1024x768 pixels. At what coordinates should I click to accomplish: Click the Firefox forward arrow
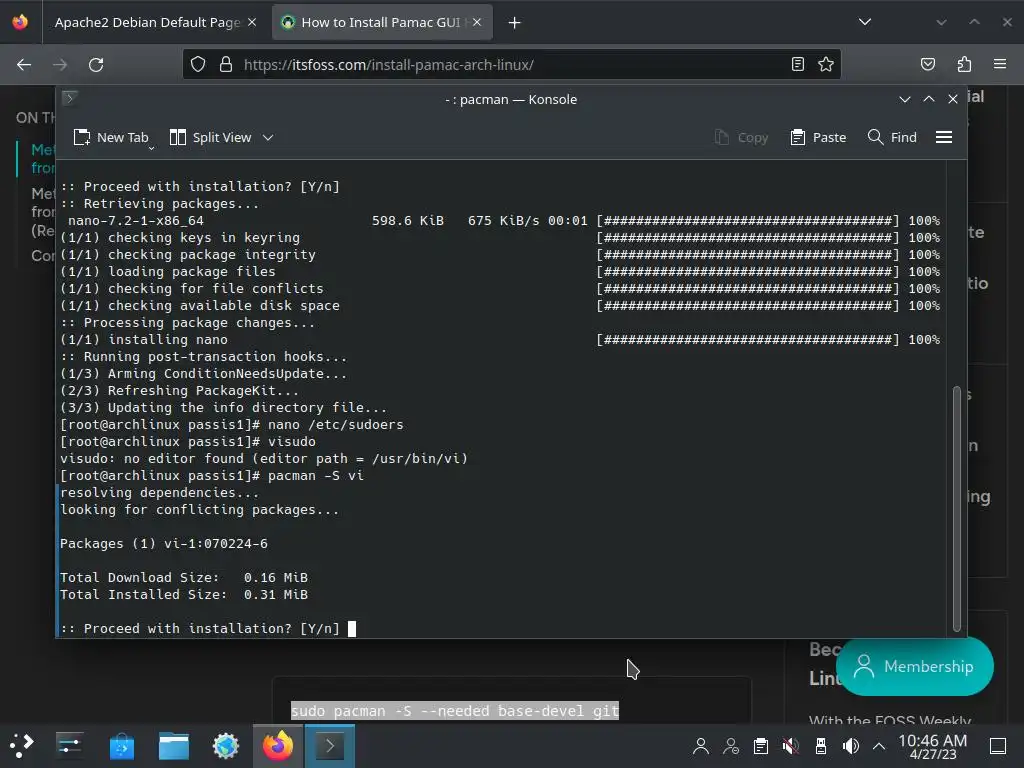(x=60, y=65)
